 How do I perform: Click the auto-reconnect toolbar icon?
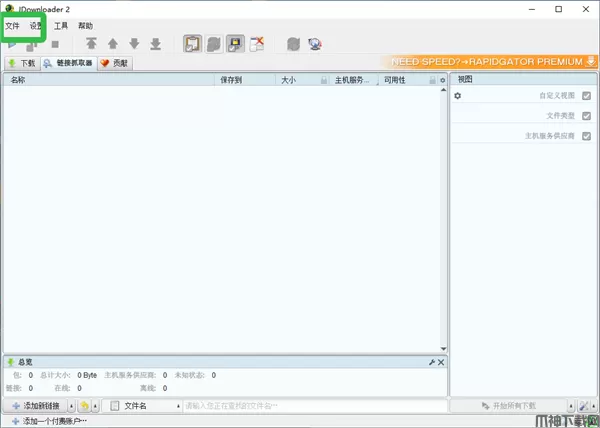235,44
